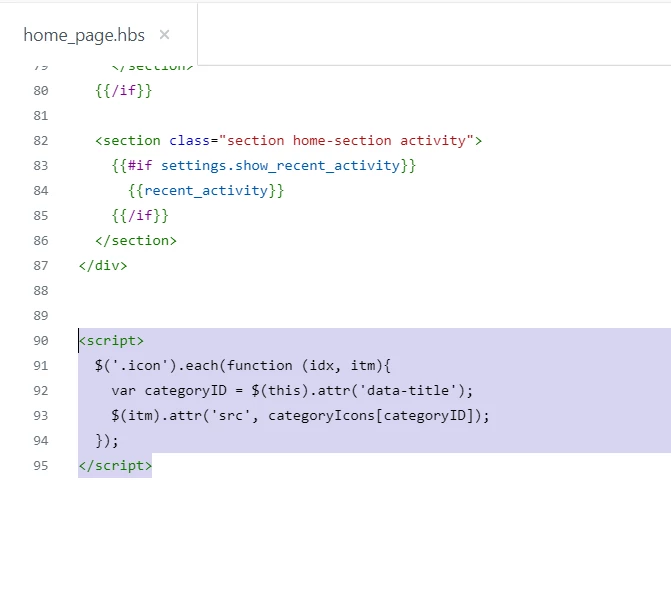The image size is (671, 606).
Task: Click the {{/if}} on line 80
Action: tap(124, 91)
